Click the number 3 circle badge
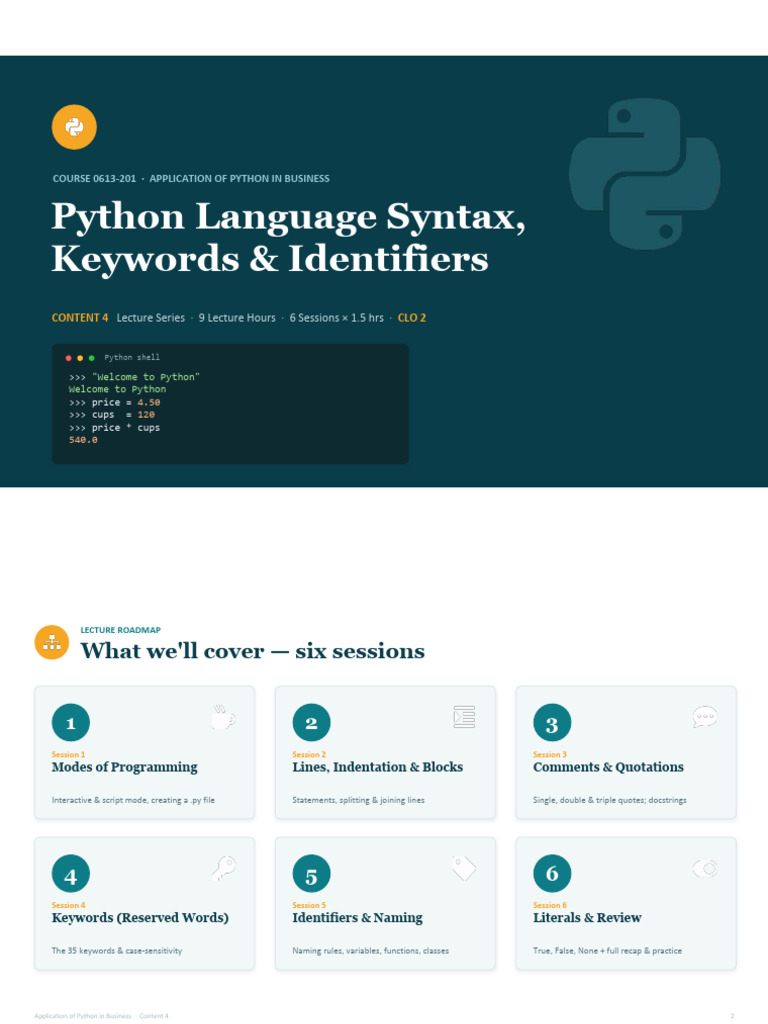768x1024 pixels. [552, 723]
